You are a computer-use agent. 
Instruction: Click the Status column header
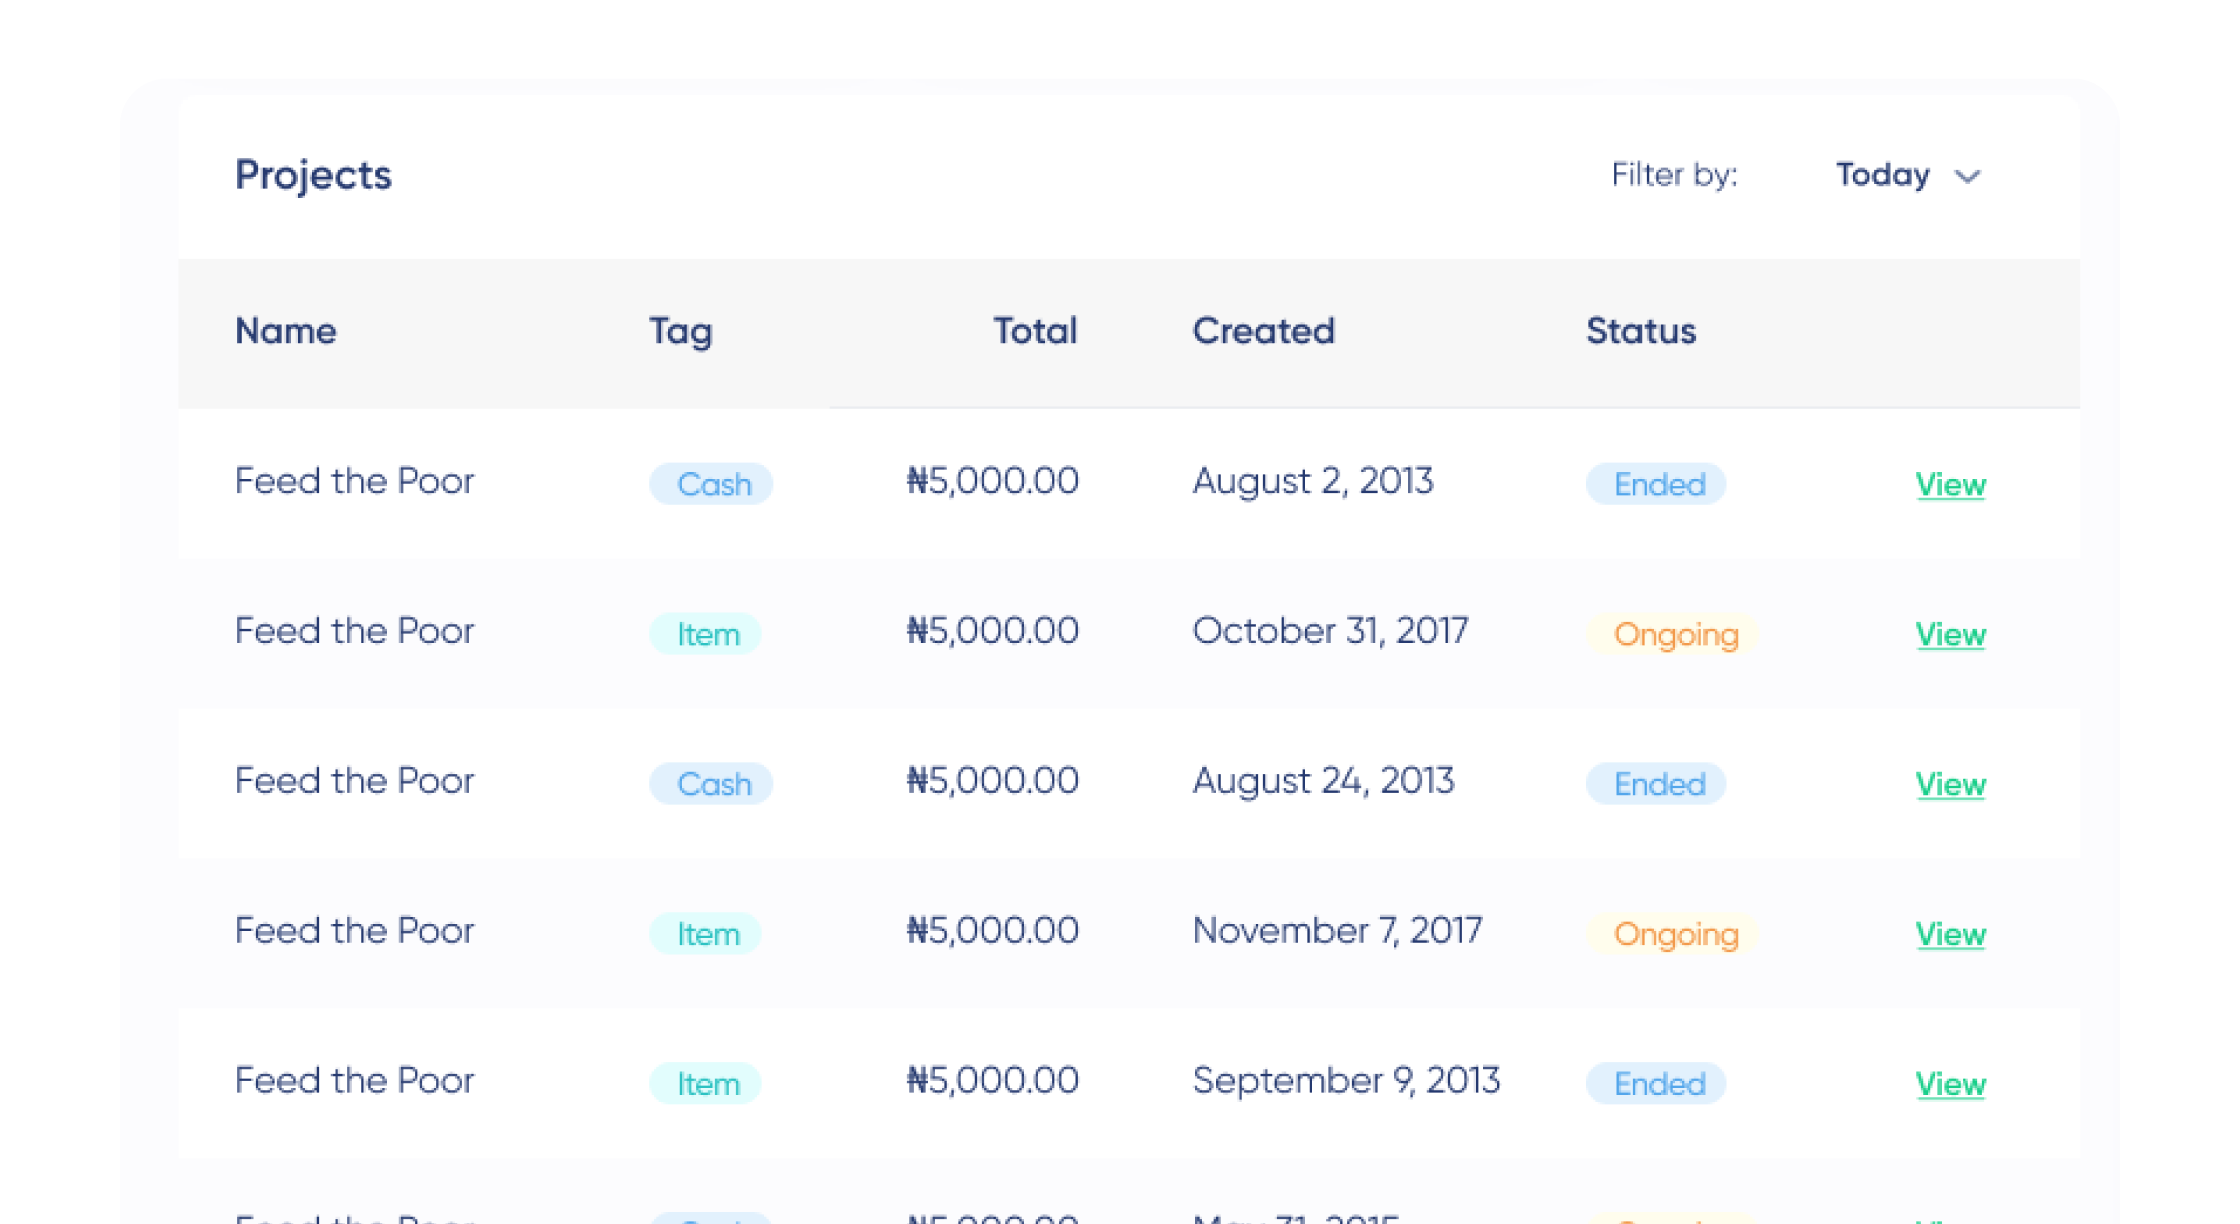click(x=1640, y=331)
